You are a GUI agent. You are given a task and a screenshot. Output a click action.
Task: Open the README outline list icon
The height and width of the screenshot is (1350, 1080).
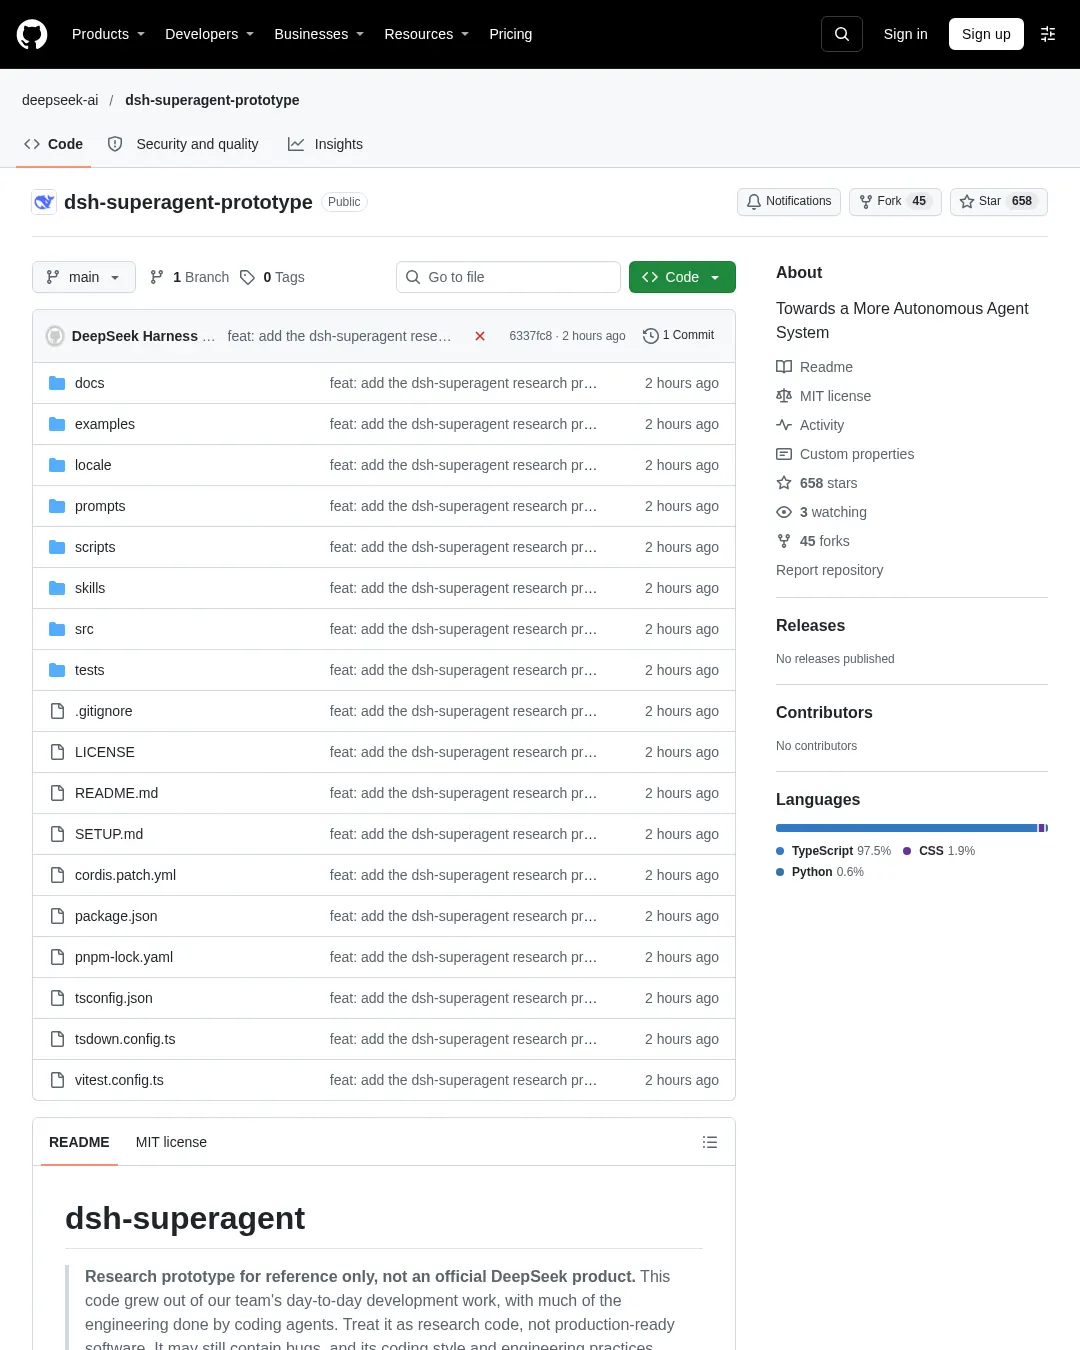(x=710, y=1142)
